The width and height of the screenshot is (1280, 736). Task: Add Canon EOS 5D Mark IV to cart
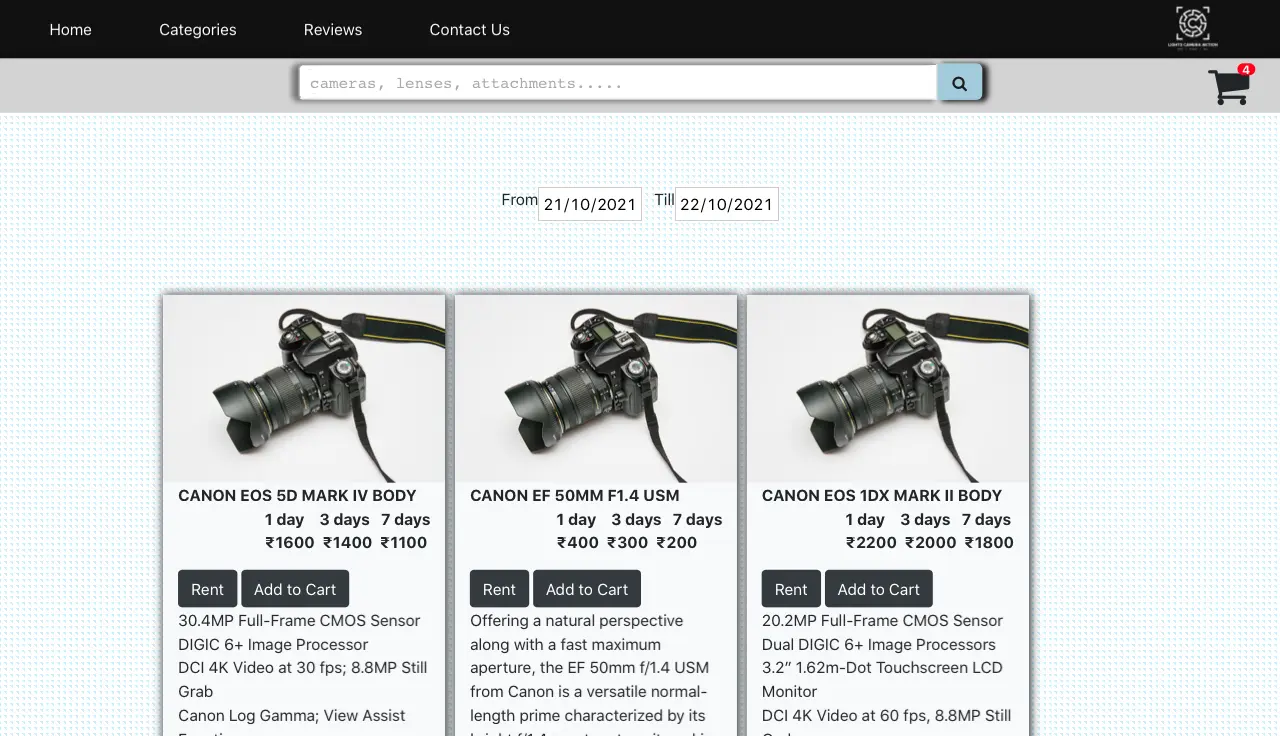[x=295, y=589]
